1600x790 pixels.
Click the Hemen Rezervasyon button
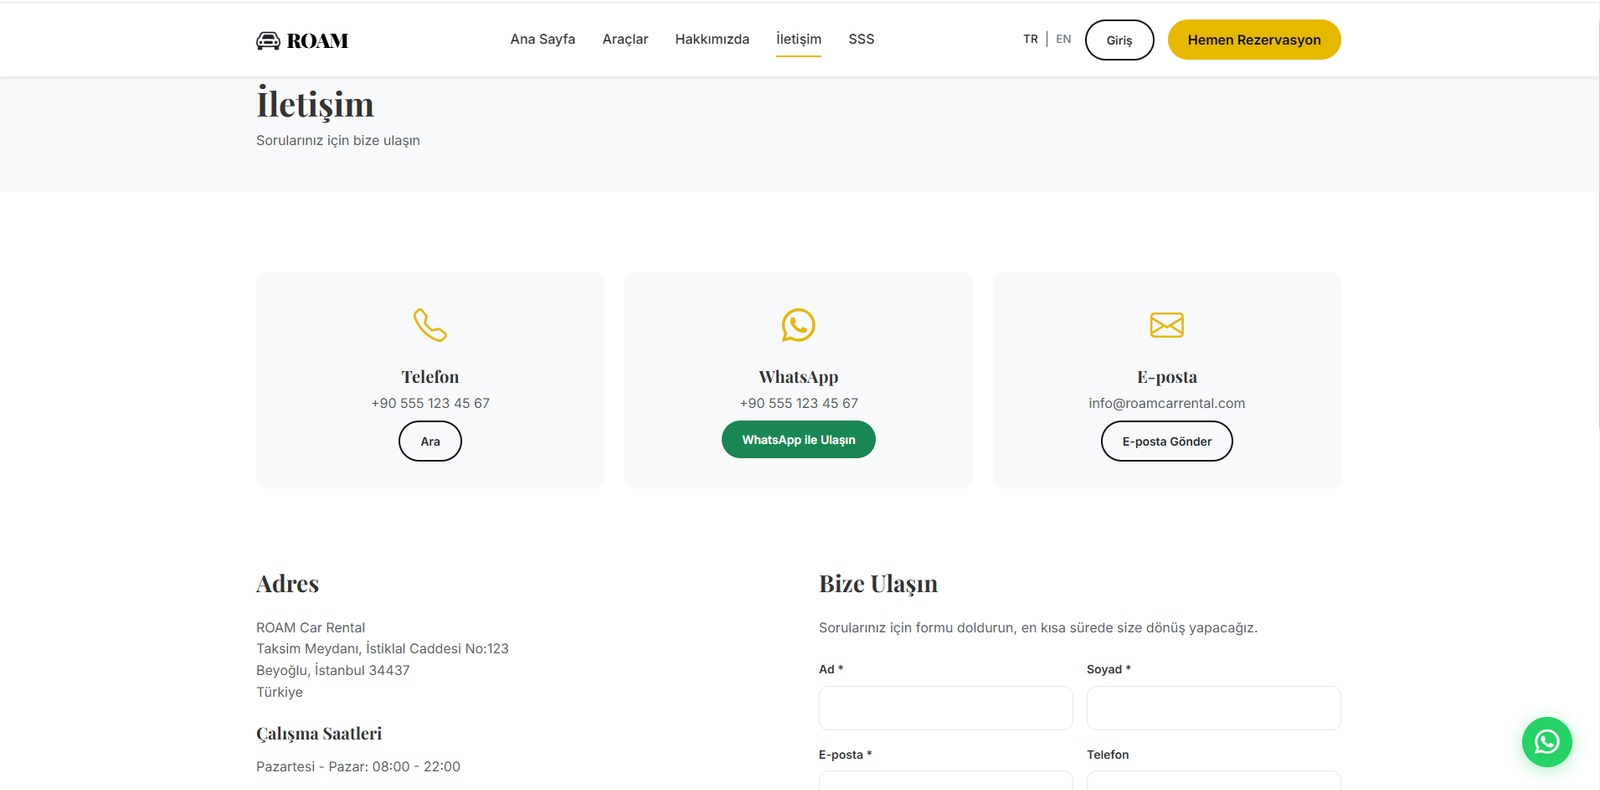[x=1254, y=40]
